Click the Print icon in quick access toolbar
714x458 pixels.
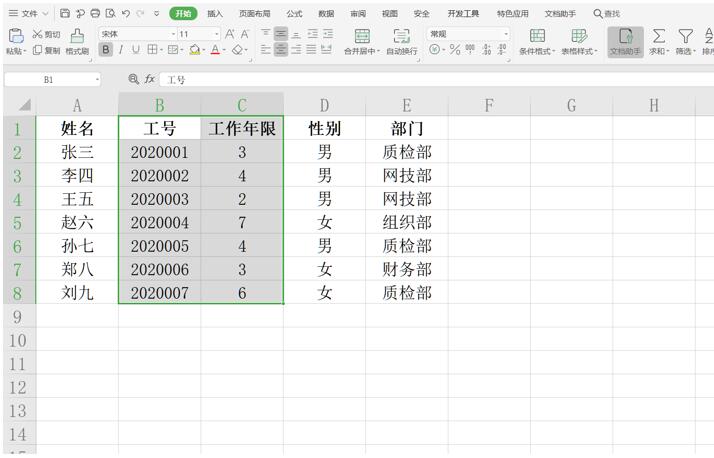pos(95,13)
